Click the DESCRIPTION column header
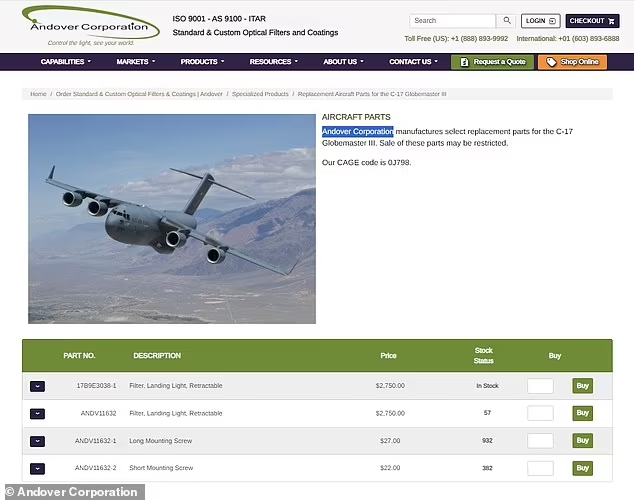Viewport: 634px width, 500px height. pyautogui.click(x=157, y=356)
